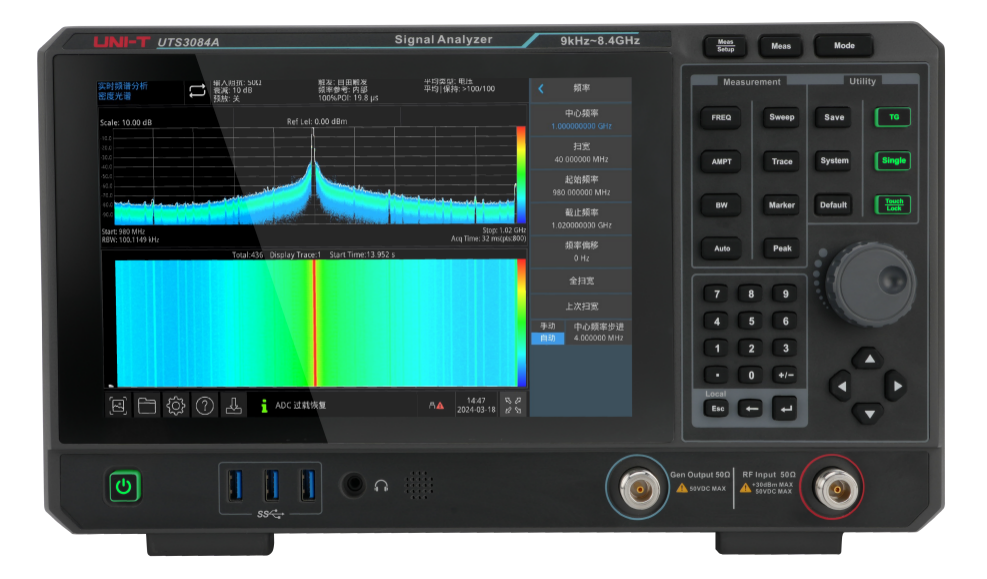Open the file folder icon
Viewport: 987px width, 579px height.
click(147, 405)
